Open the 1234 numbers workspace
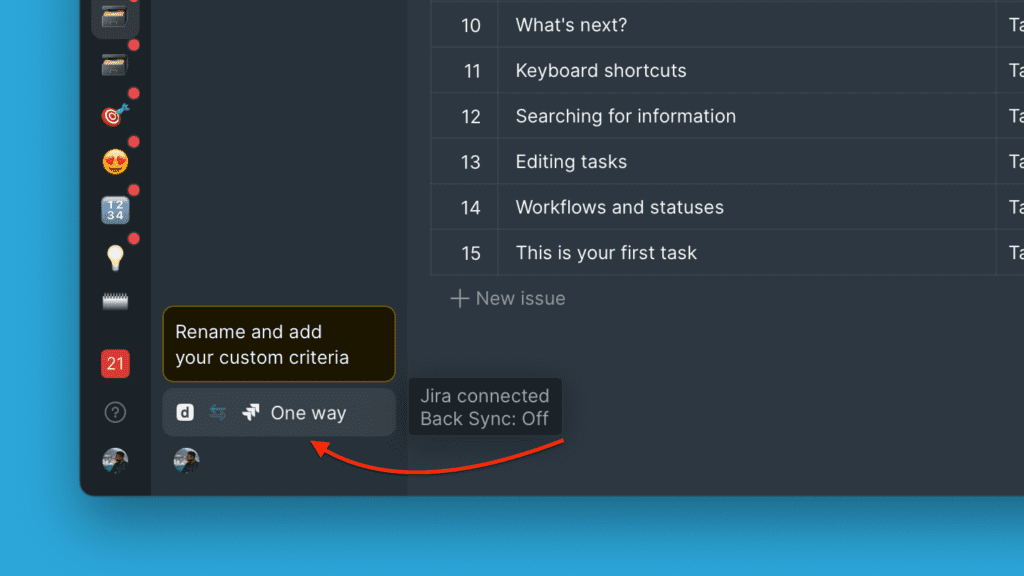Screen dimensions: 1024x576 click(x=115, y=210)
